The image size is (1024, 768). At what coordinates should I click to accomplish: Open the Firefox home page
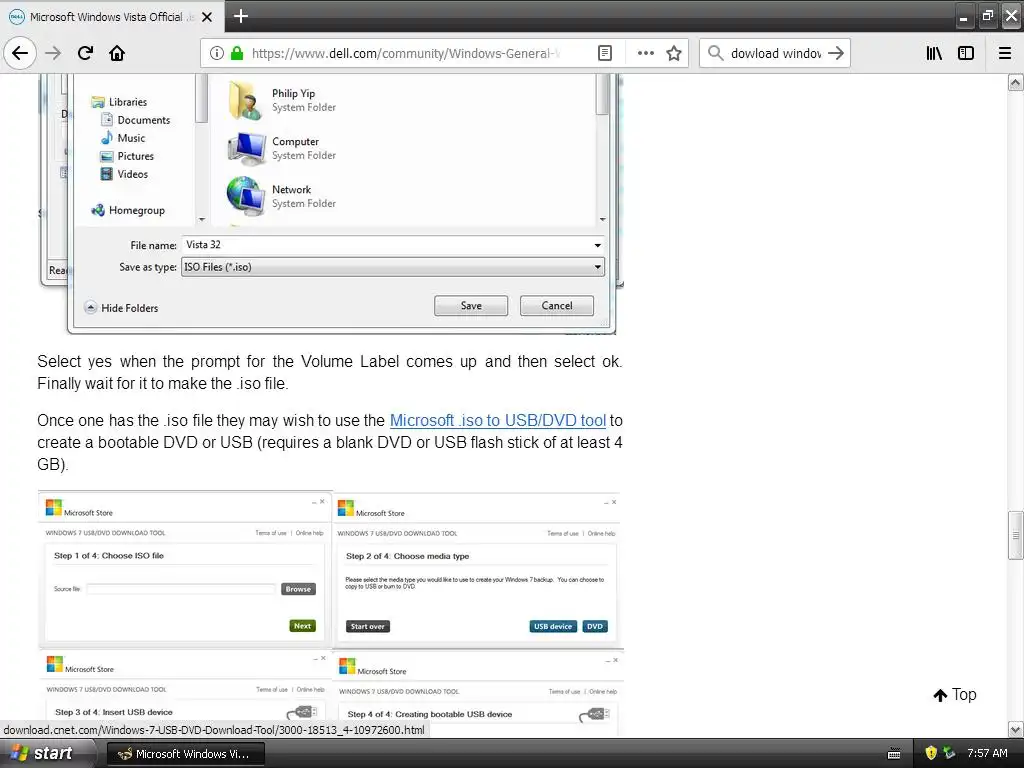117,53
